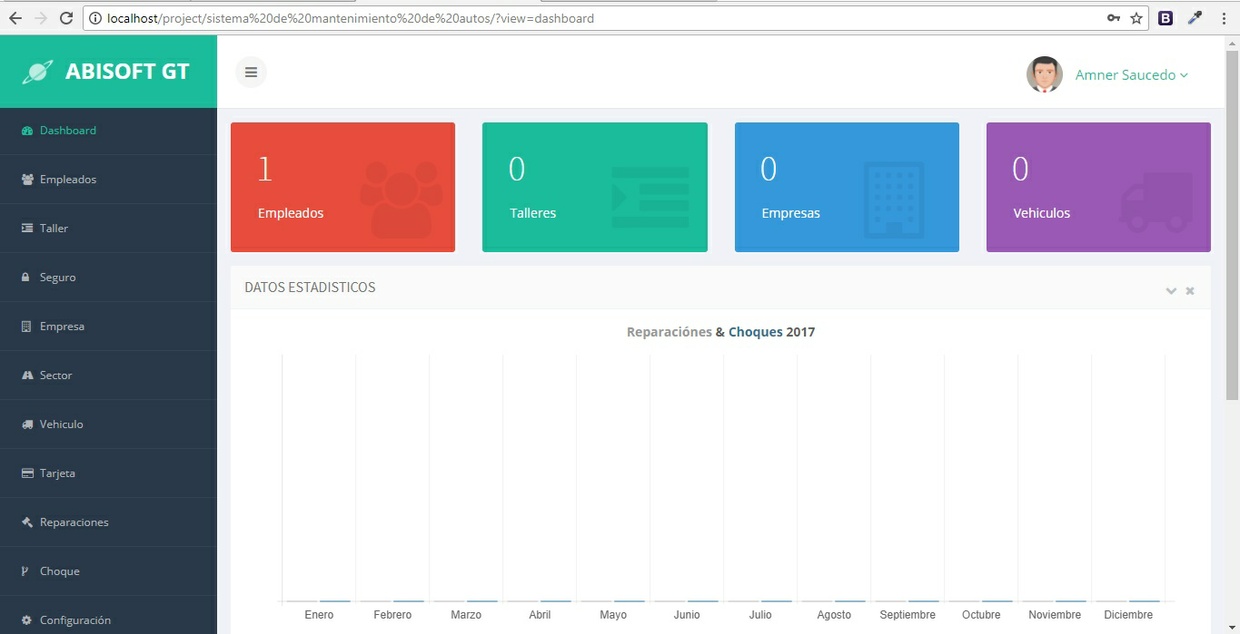The width and height of the screenshot is (1240, 634).
Task: Toggle Choques series in chart legend
Action: click(755, 332)
